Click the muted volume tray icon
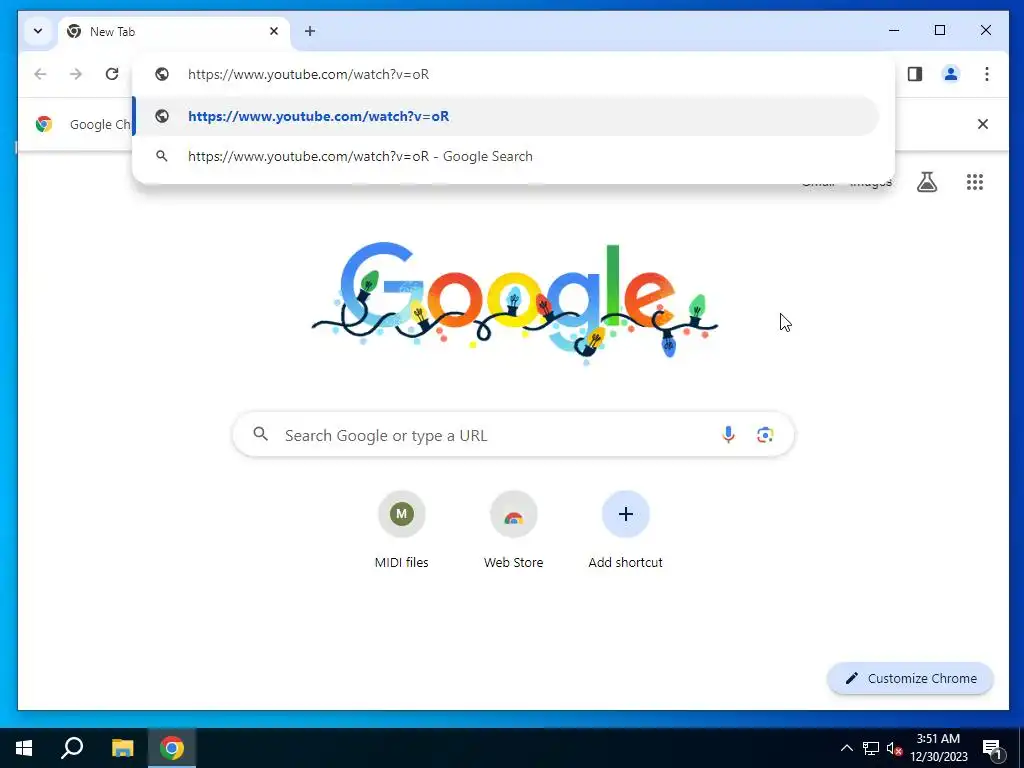This screenshot has height=768, width=1024. pyautogui.click(x=894, y=748)
